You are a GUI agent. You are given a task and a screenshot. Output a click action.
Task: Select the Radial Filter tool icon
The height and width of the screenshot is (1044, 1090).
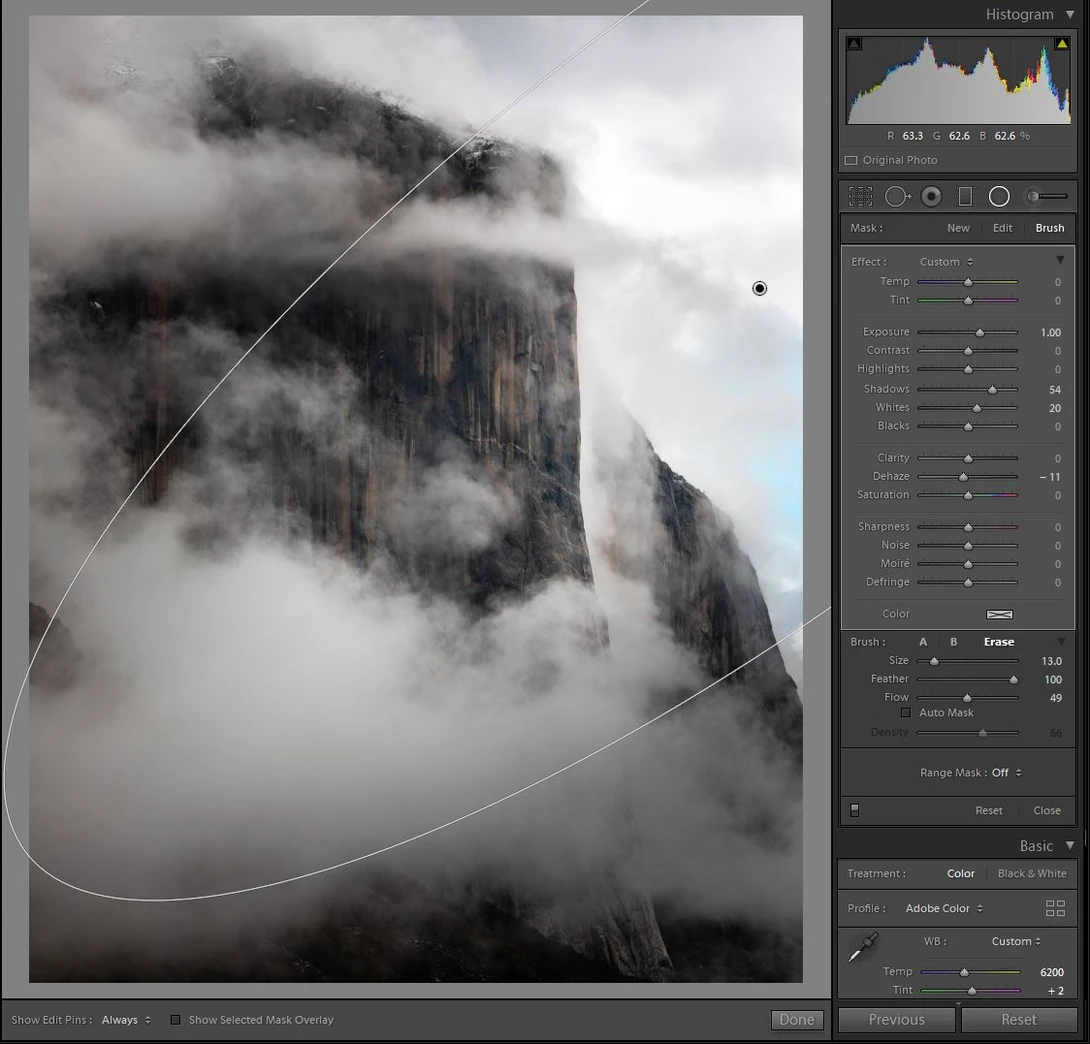pyautogui.click(x=999, y=197)
